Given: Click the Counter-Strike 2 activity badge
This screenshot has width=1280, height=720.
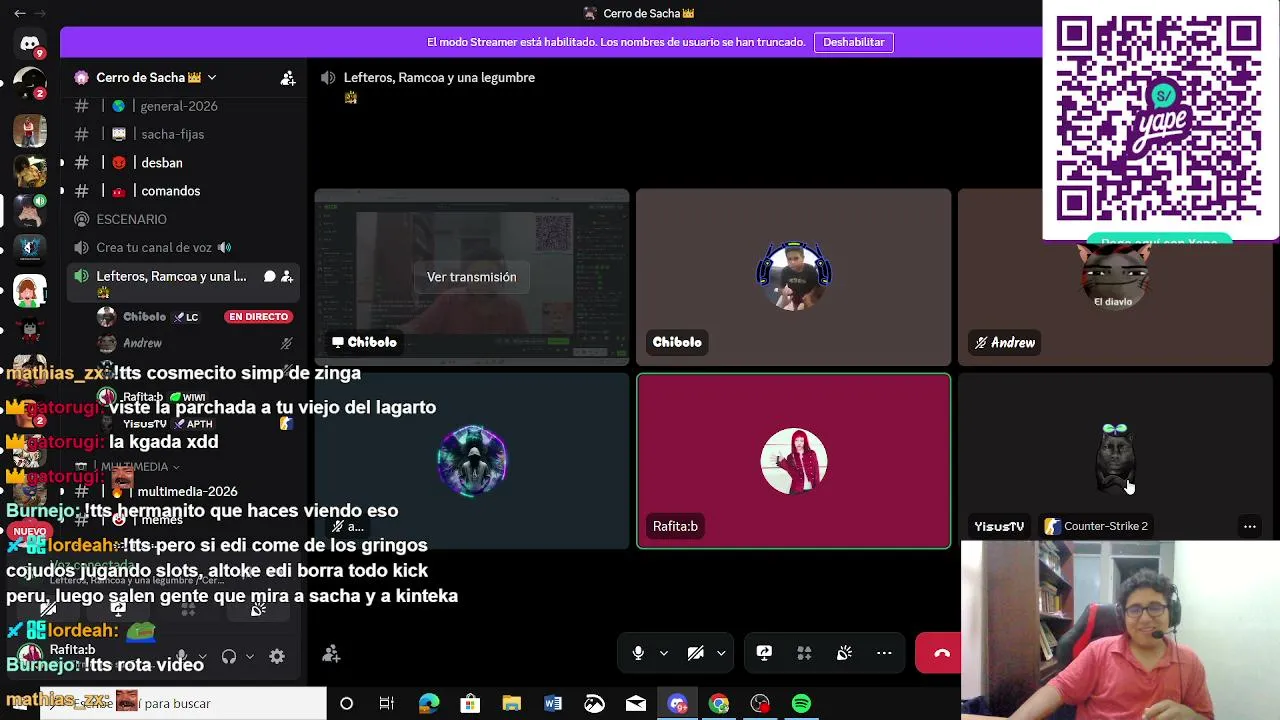Looking at the screenshot, I should pyautogui.click(x=1096, y=526).
